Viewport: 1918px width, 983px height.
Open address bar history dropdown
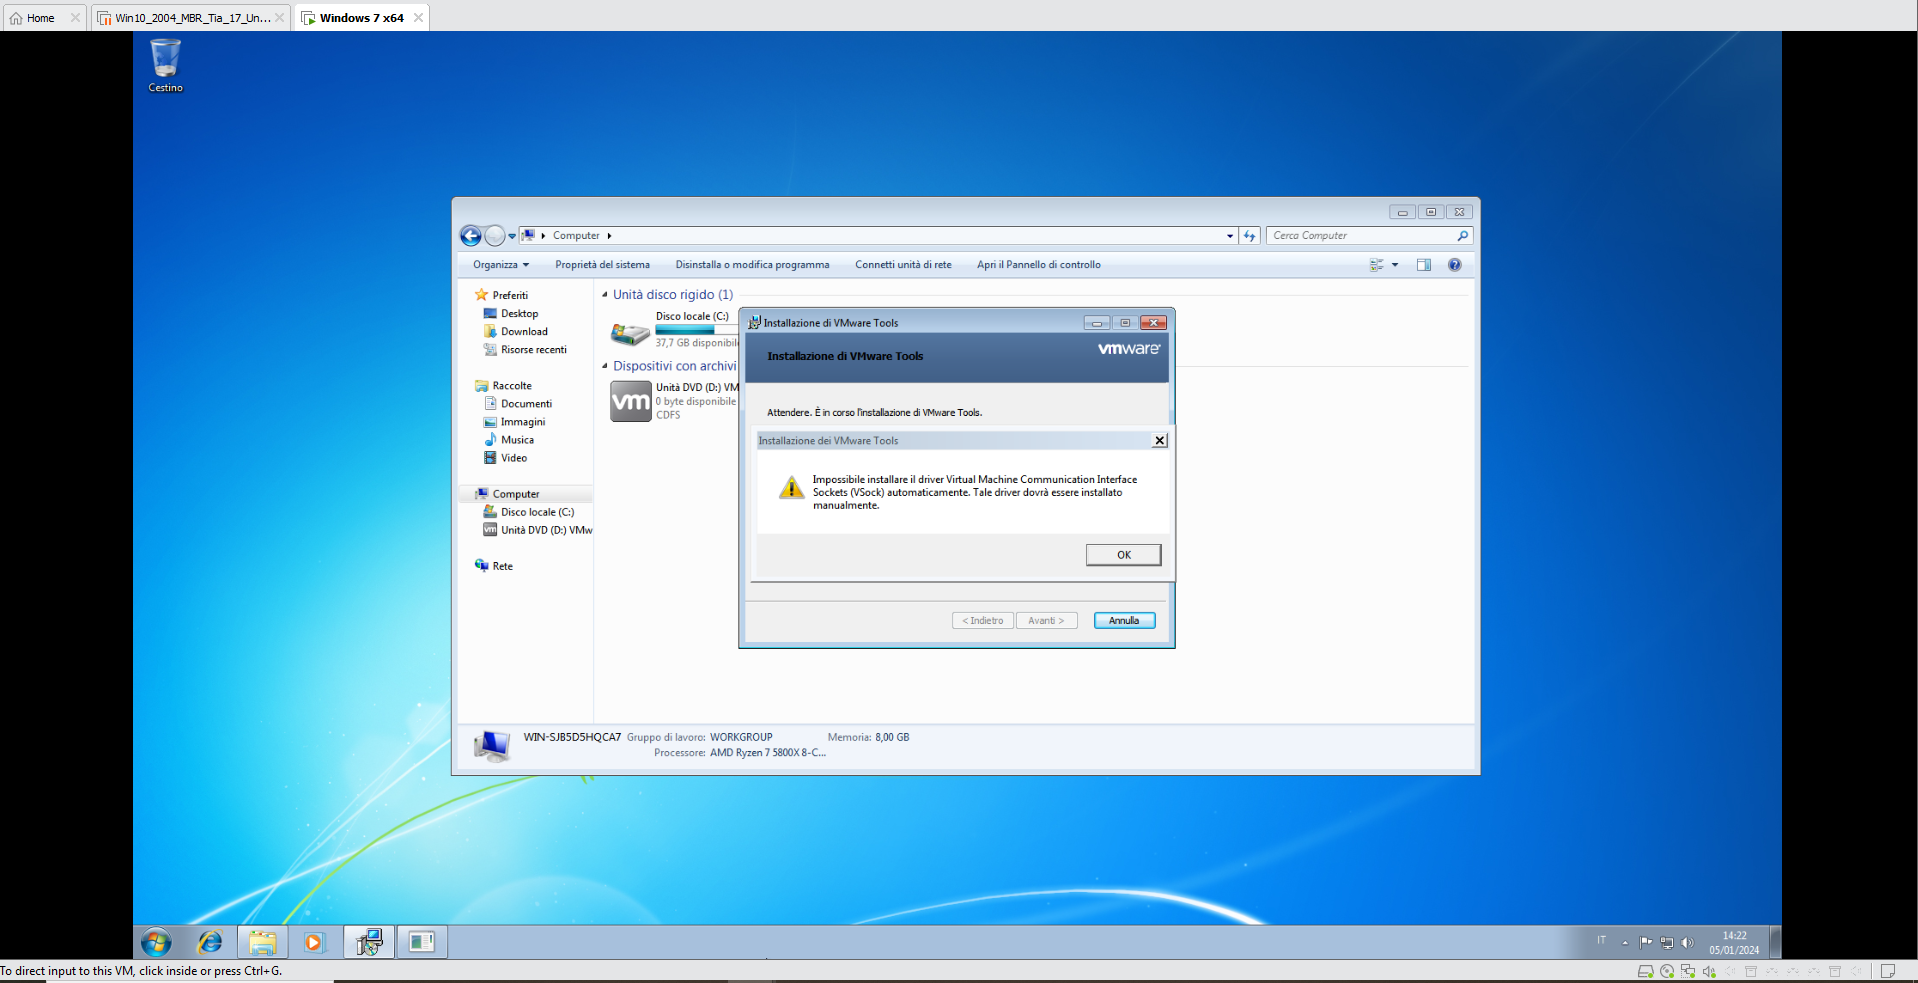(x=1229, y=236)
